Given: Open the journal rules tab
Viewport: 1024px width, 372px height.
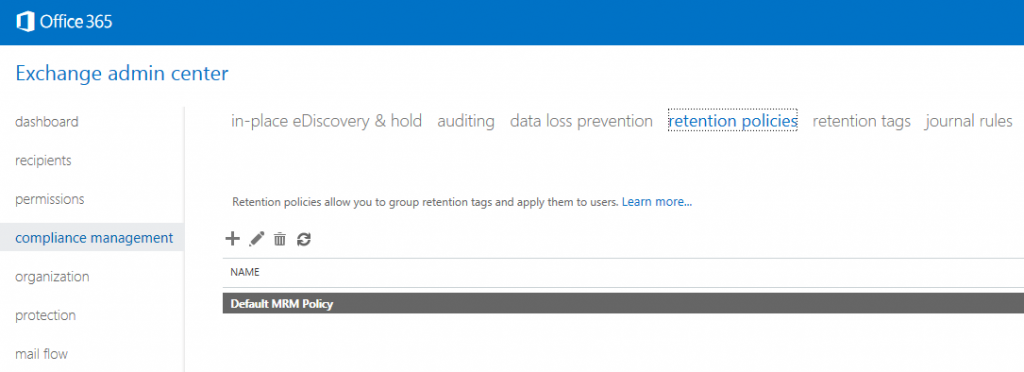Looking at the screenshot, I should click(969, 121).
